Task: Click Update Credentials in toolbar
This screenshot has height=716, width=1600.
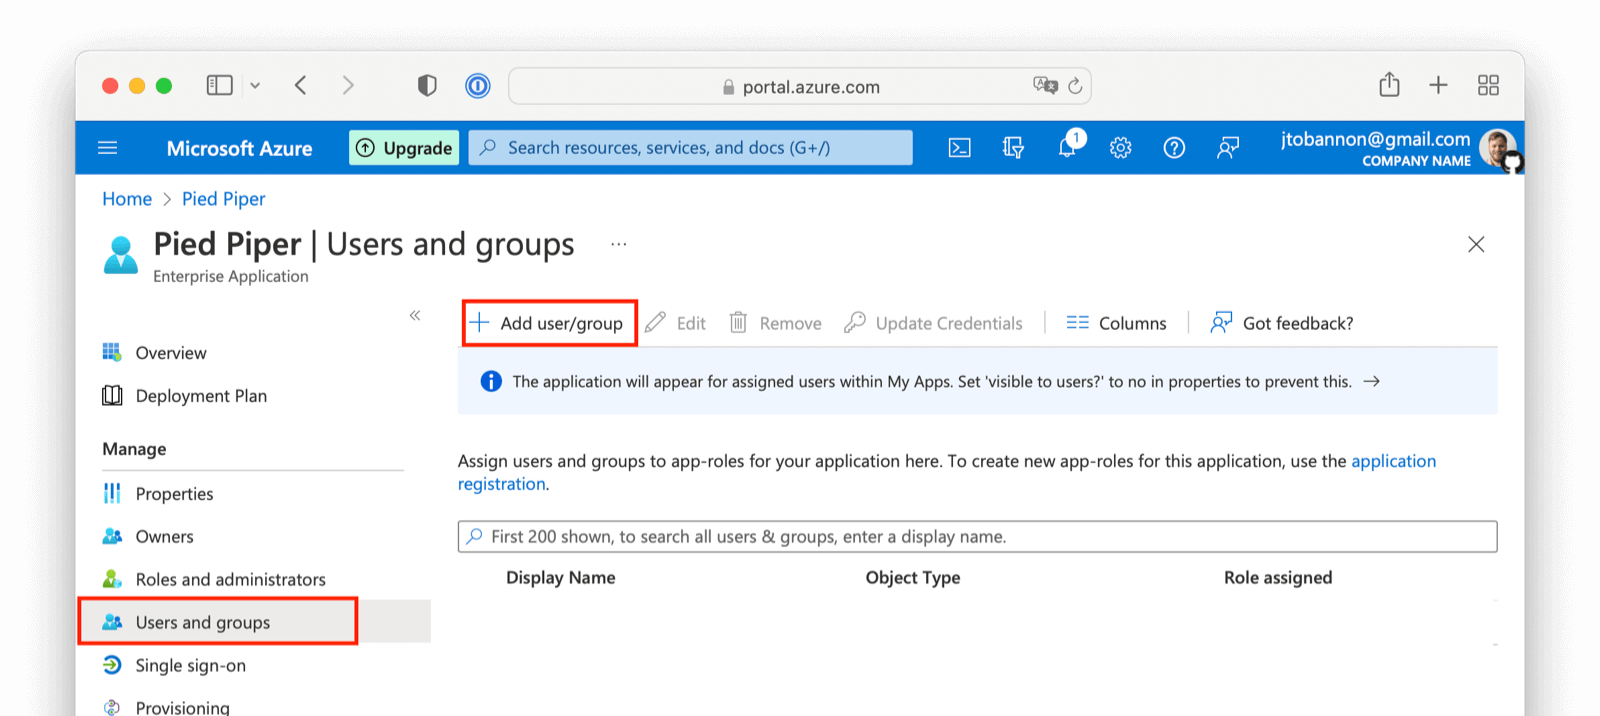Action: pyautogui.click(x=933, y=323)
